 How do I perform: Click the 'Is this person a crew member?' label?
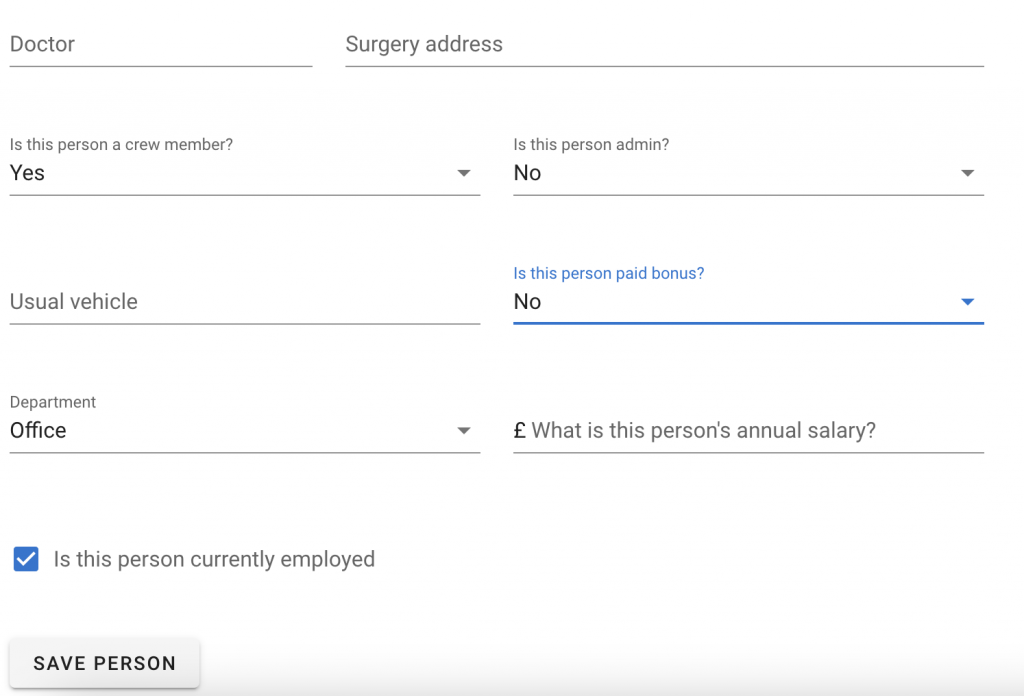(121, 145)
